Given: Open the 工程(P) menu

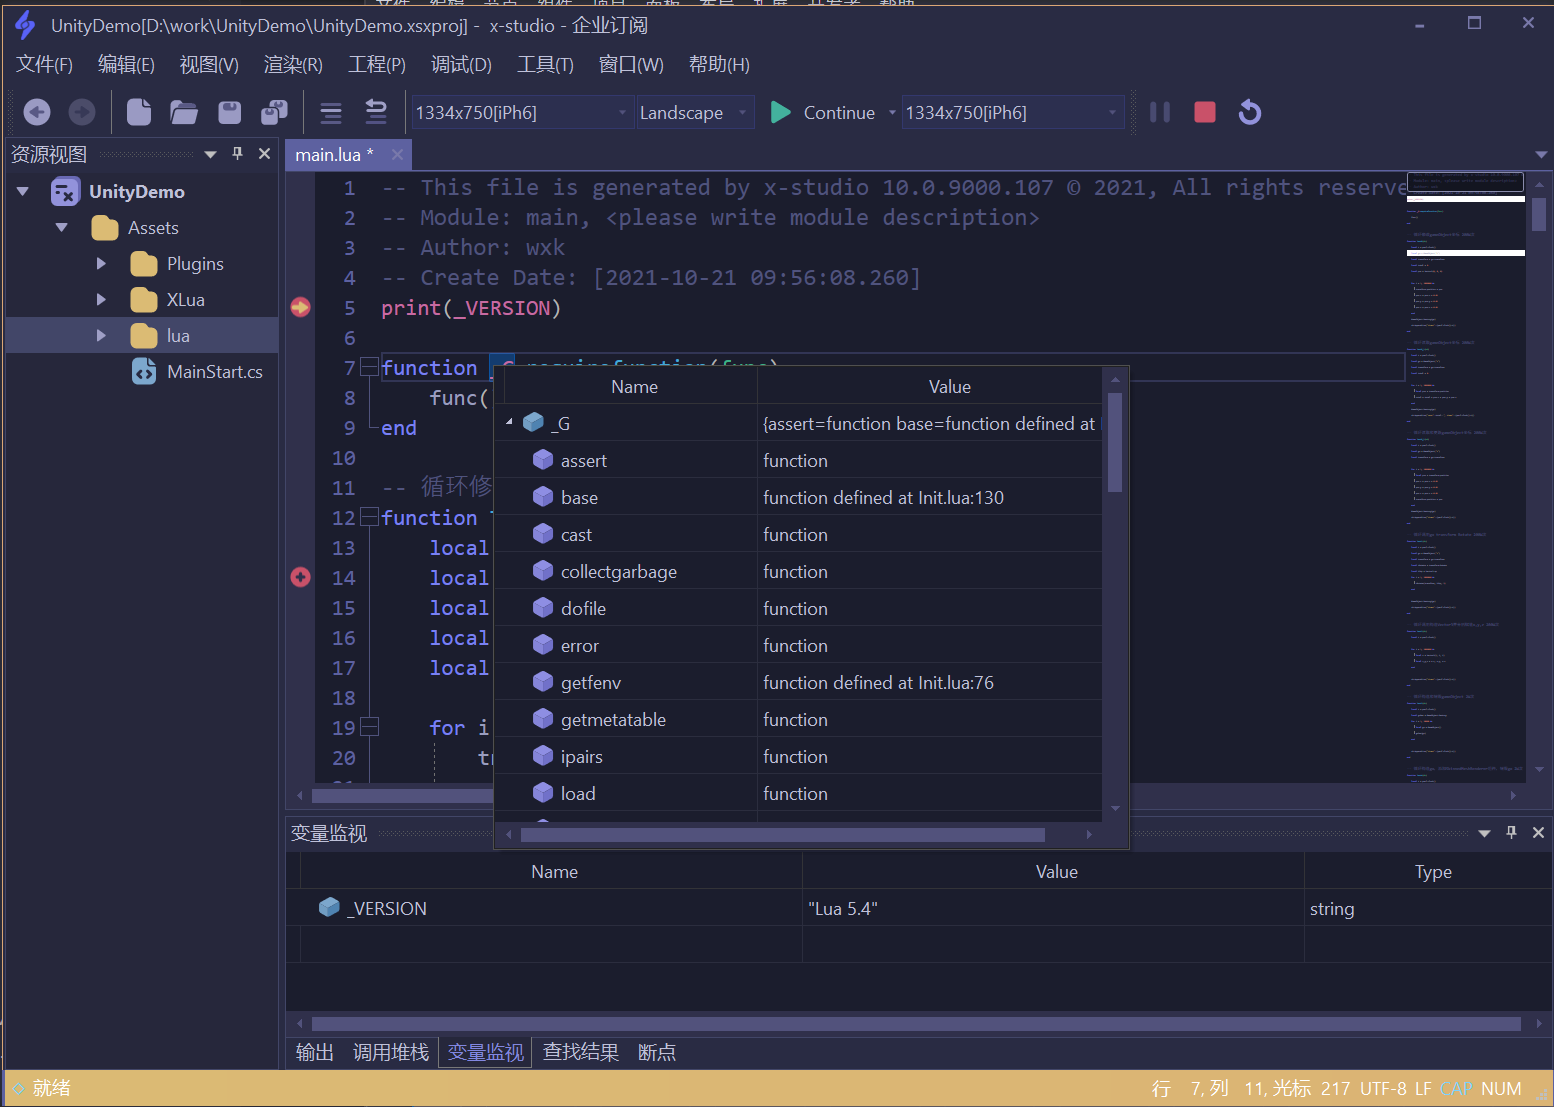Looking at the screenshot, I should [377, 64].
